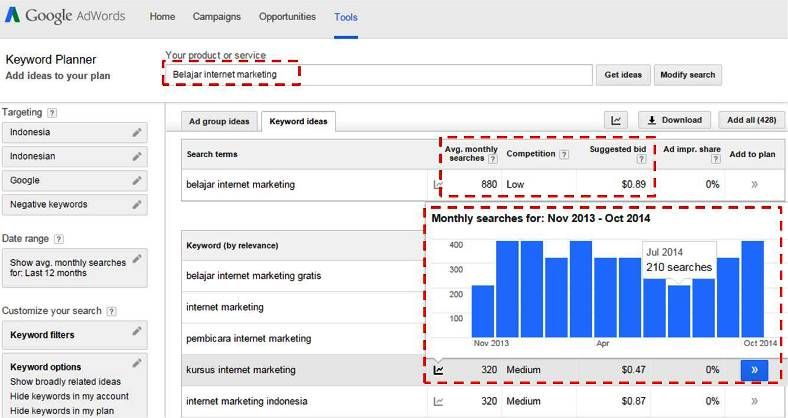Image resolution: width=788 pixels, height=418 pixels.
Task: Edit the Indonesian language pencil icon
Action: tap(137, 157)
